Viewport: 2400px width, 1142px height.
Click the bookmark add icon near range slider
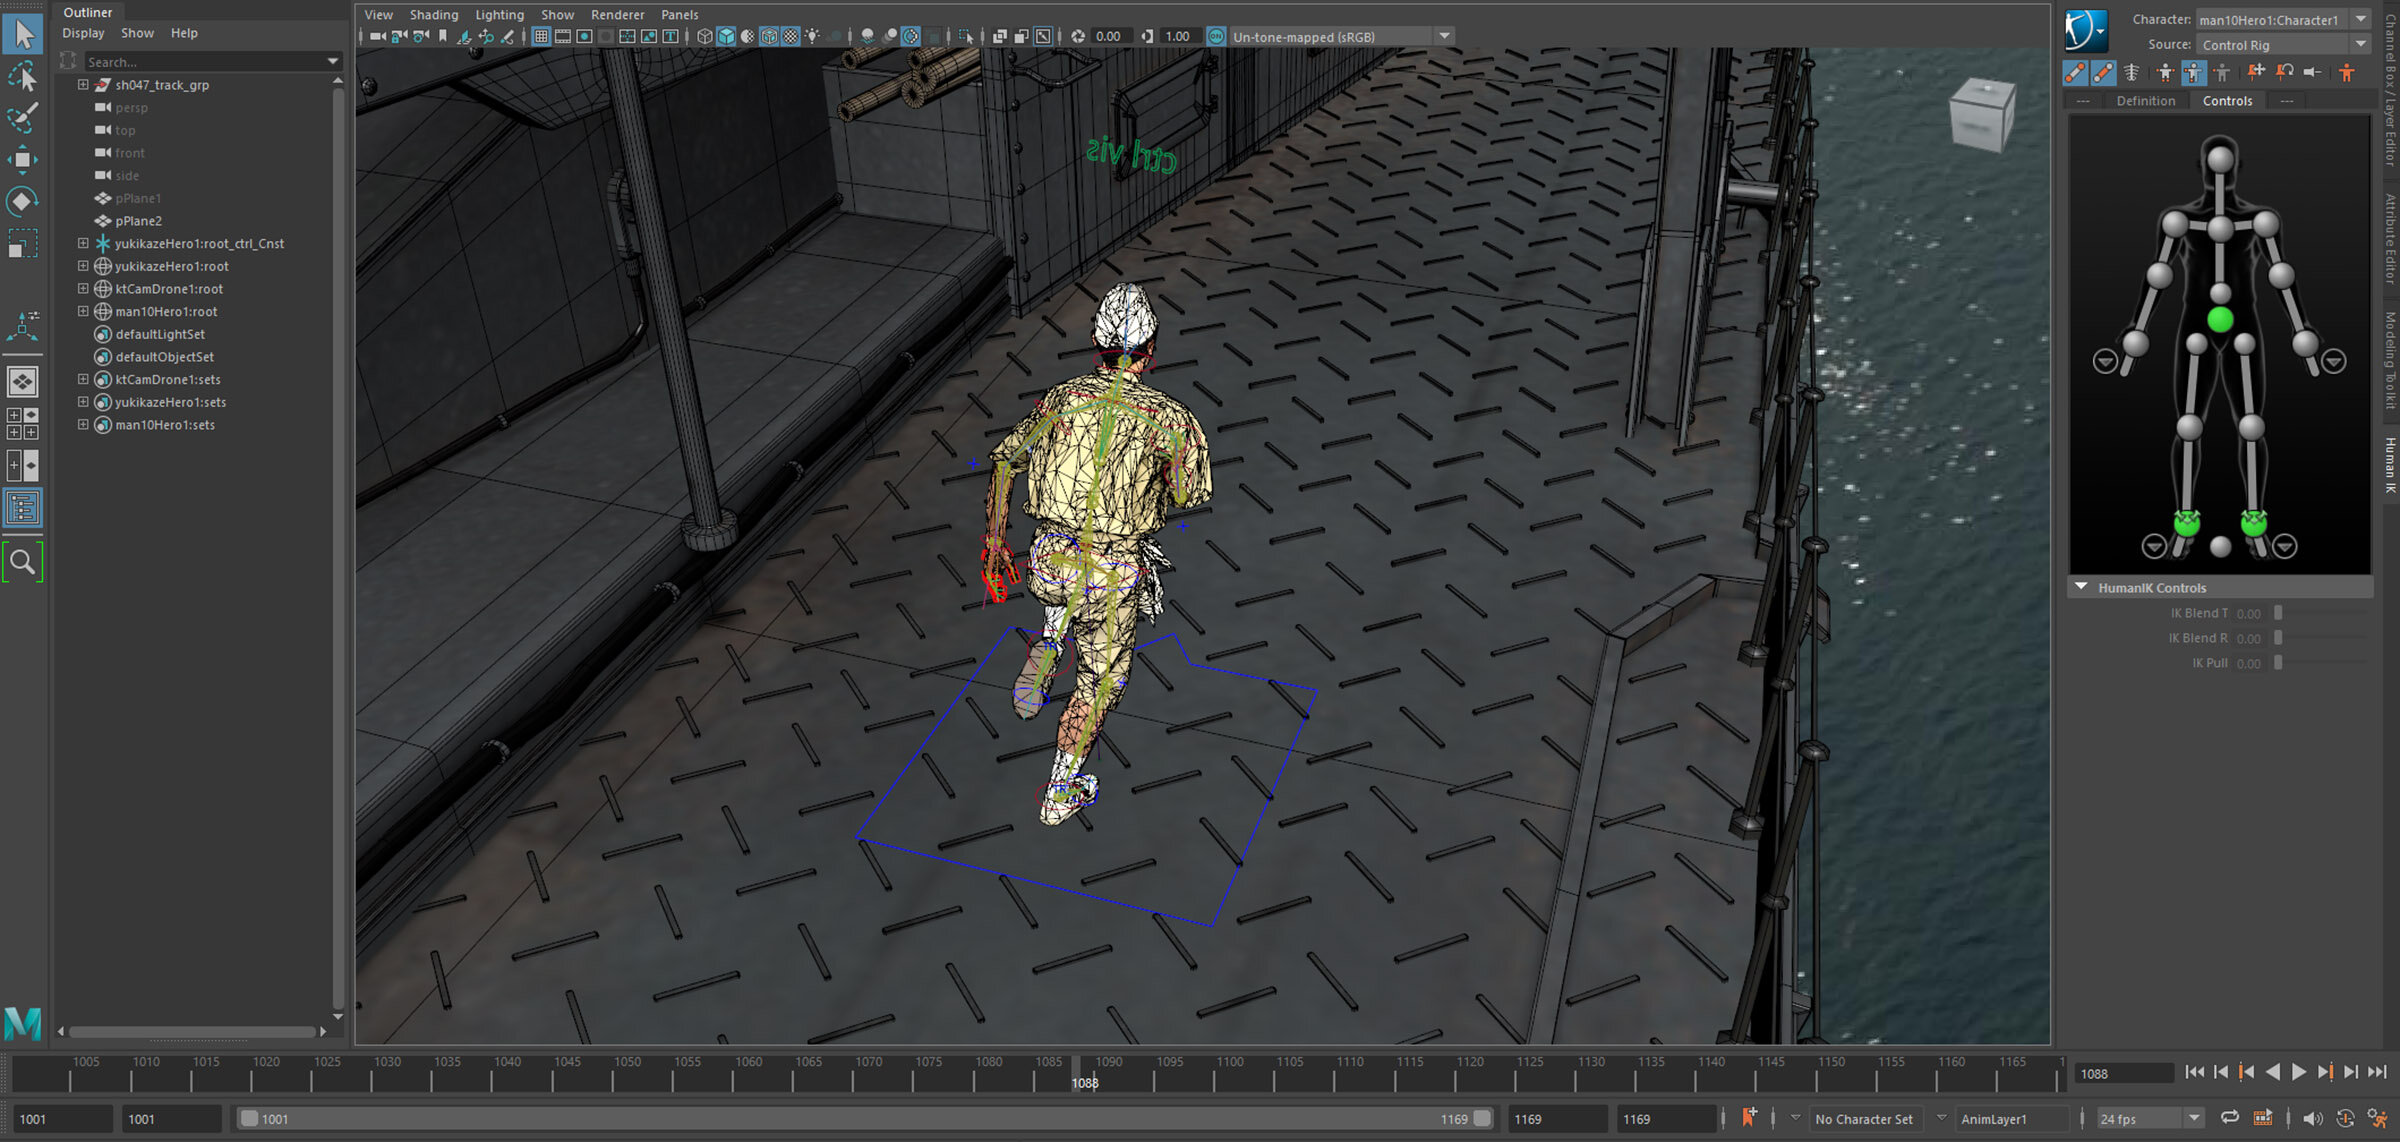[1749, 1118]
